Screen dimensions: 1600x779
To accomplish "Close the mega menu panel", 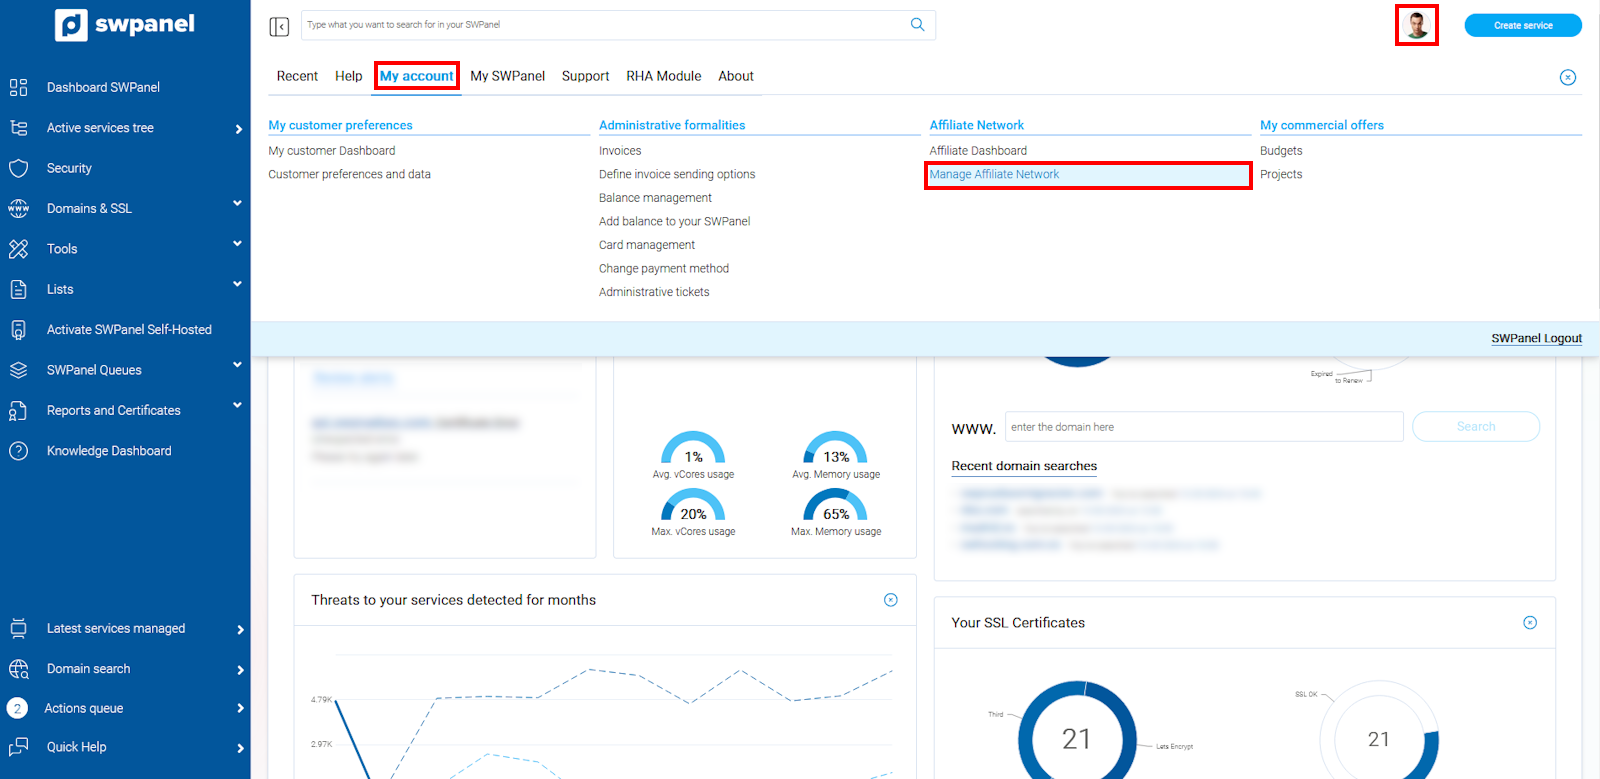I will [1567, 78].
